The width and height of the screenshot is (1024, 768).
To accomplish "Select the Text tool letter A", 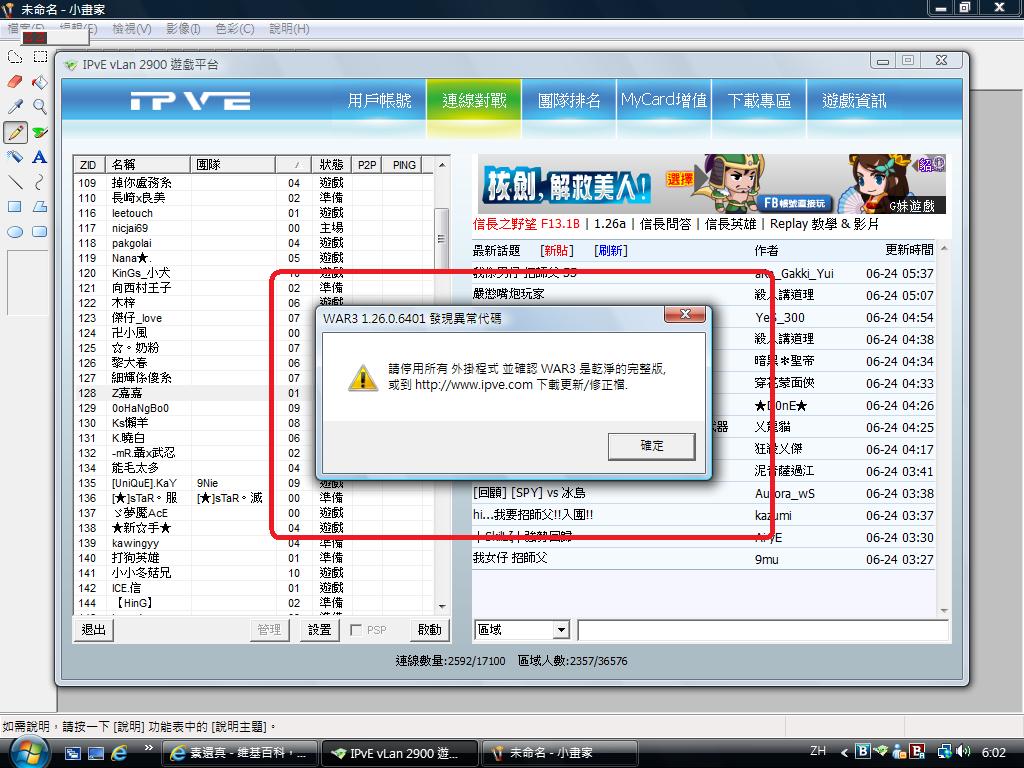I will 40,157.
